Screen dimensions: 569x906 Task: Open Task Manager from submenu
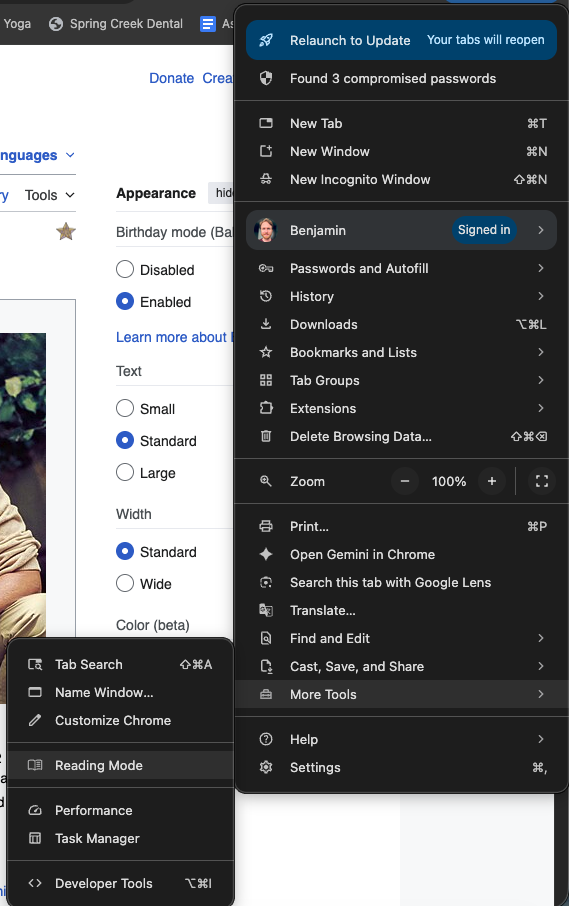120,838
